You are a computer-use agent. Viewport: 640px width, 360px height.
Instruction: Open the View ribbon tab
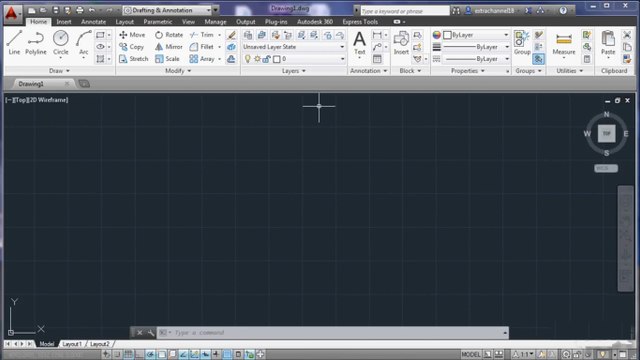[188, 22]
